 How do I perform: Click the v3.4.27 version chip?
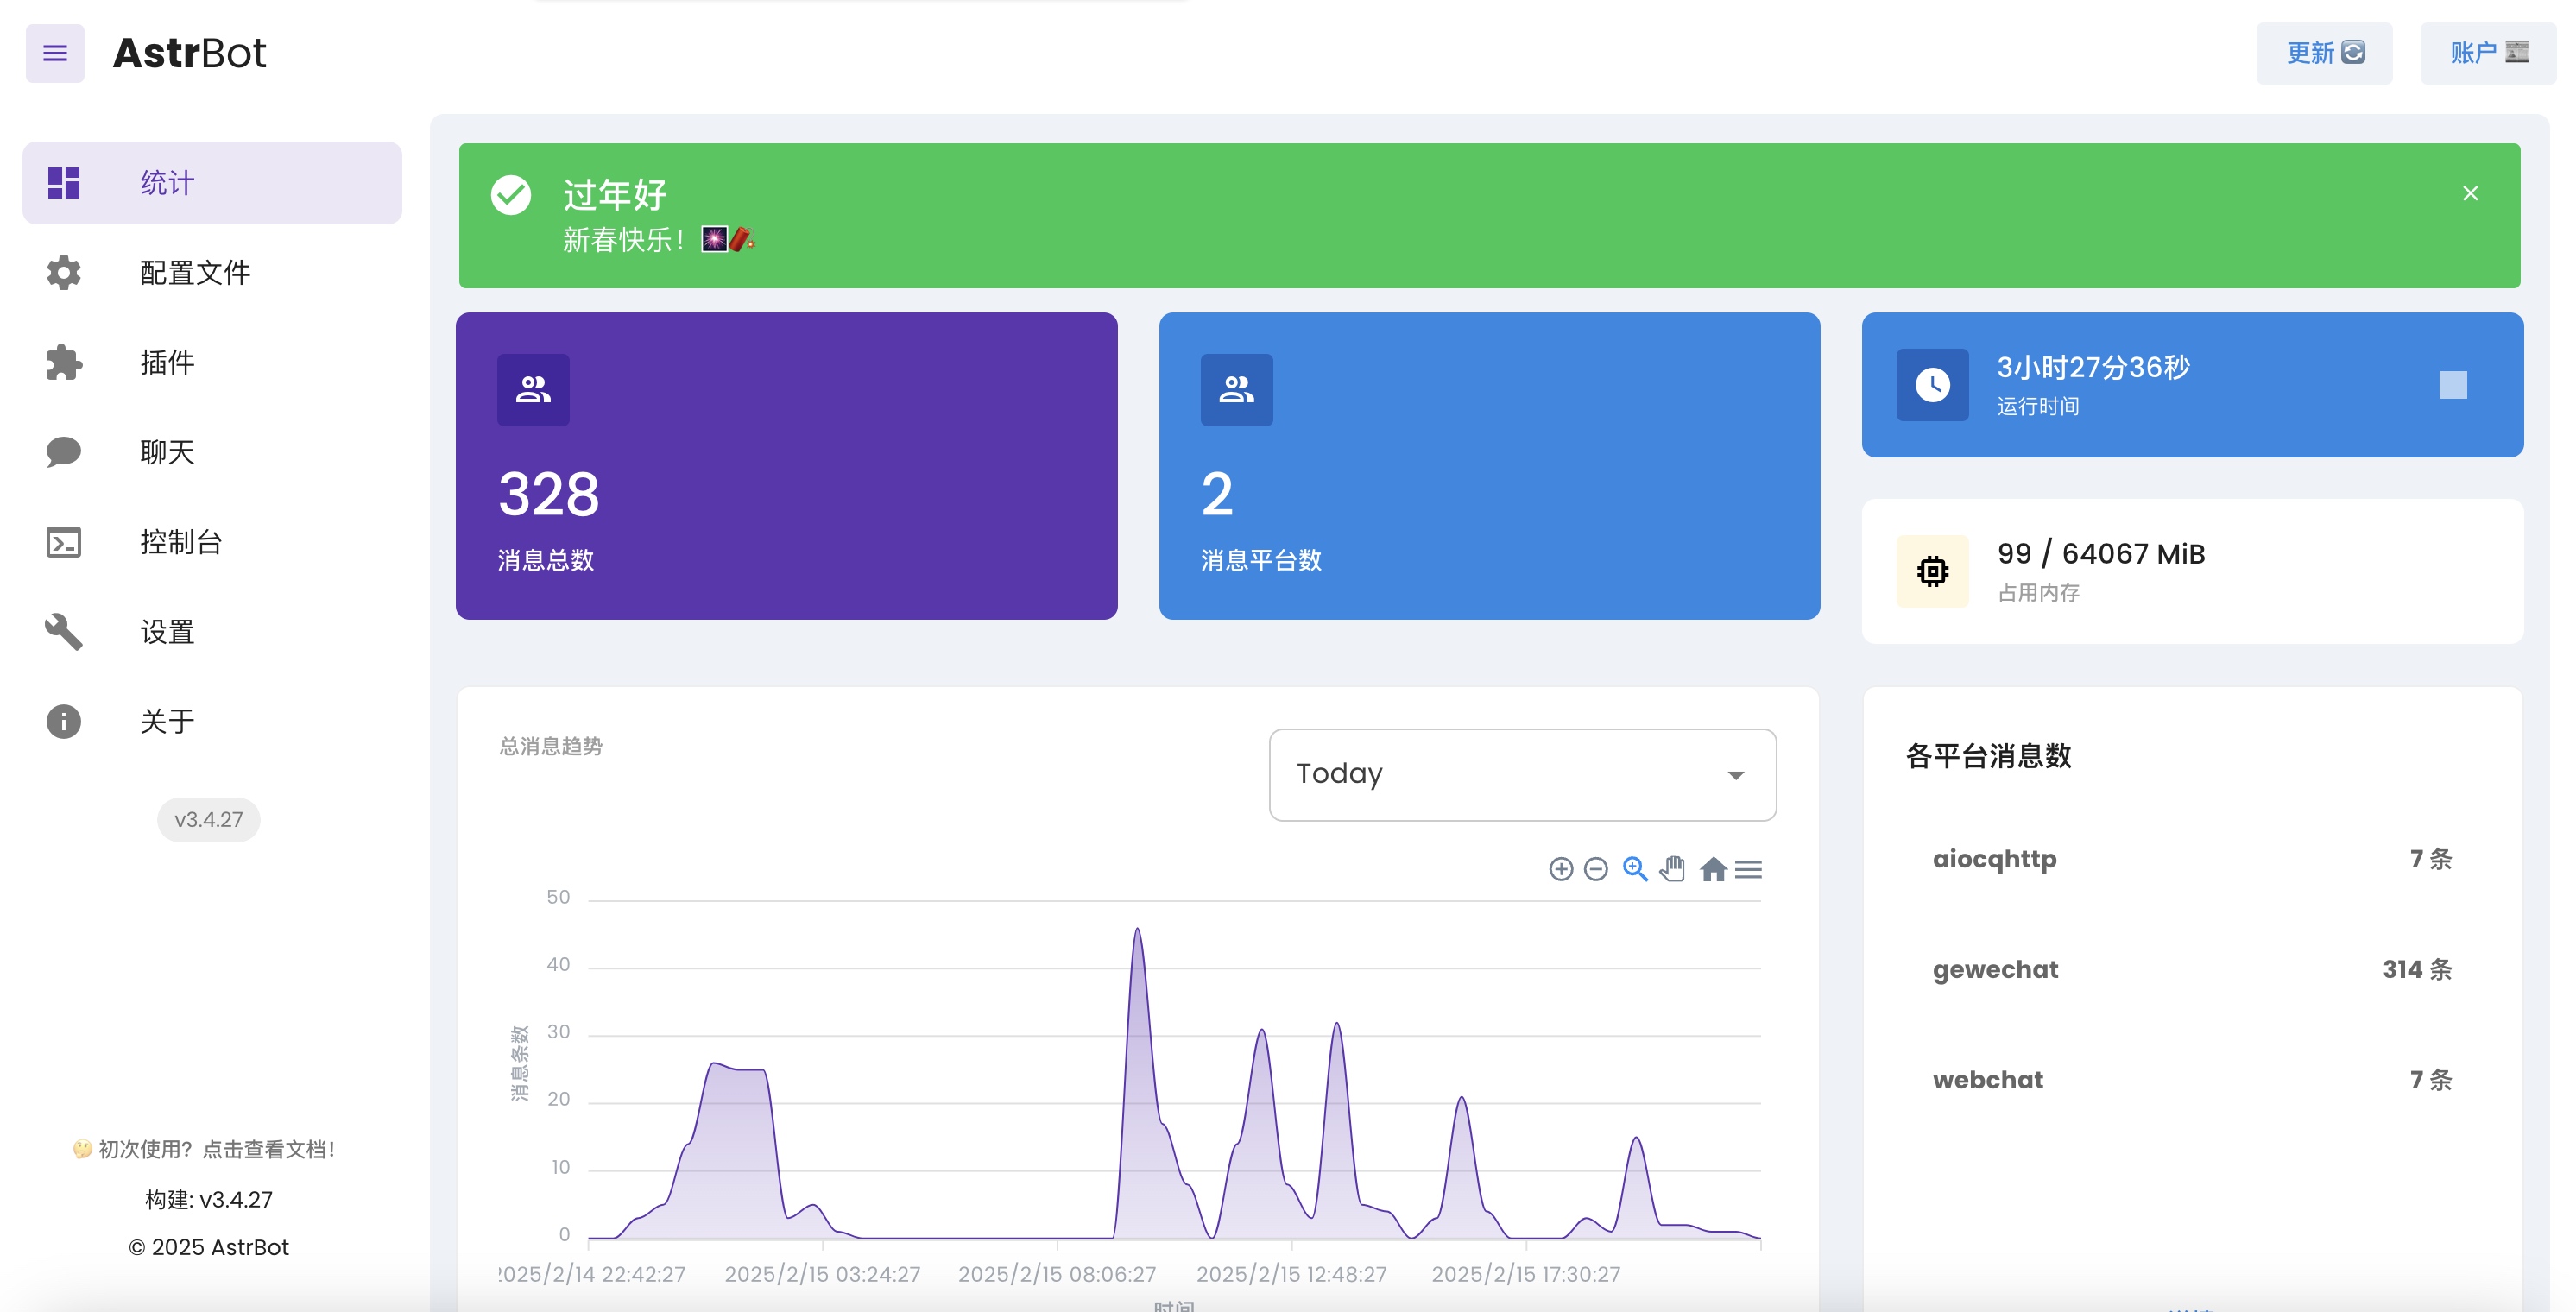click(x=208, y=819)
